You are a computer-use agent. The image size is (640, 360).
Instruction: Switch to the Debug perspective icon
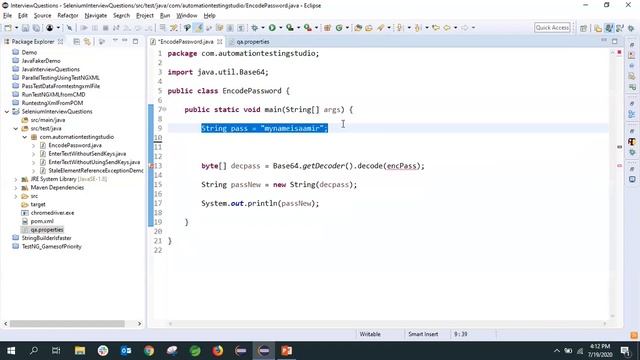(631, 28)
